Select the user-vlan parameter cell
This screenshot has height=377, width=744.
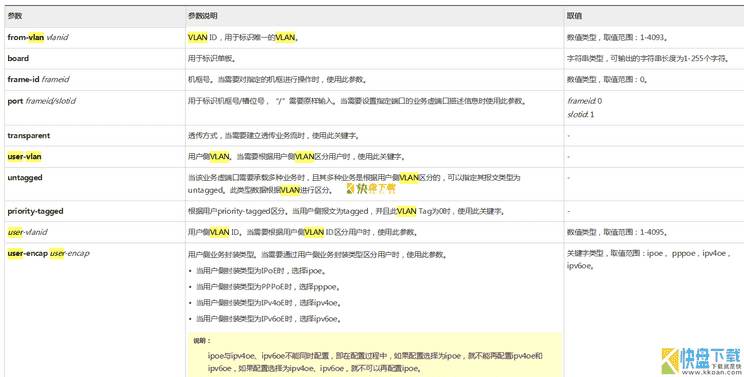pyautogui.click(x=24, y=156)
